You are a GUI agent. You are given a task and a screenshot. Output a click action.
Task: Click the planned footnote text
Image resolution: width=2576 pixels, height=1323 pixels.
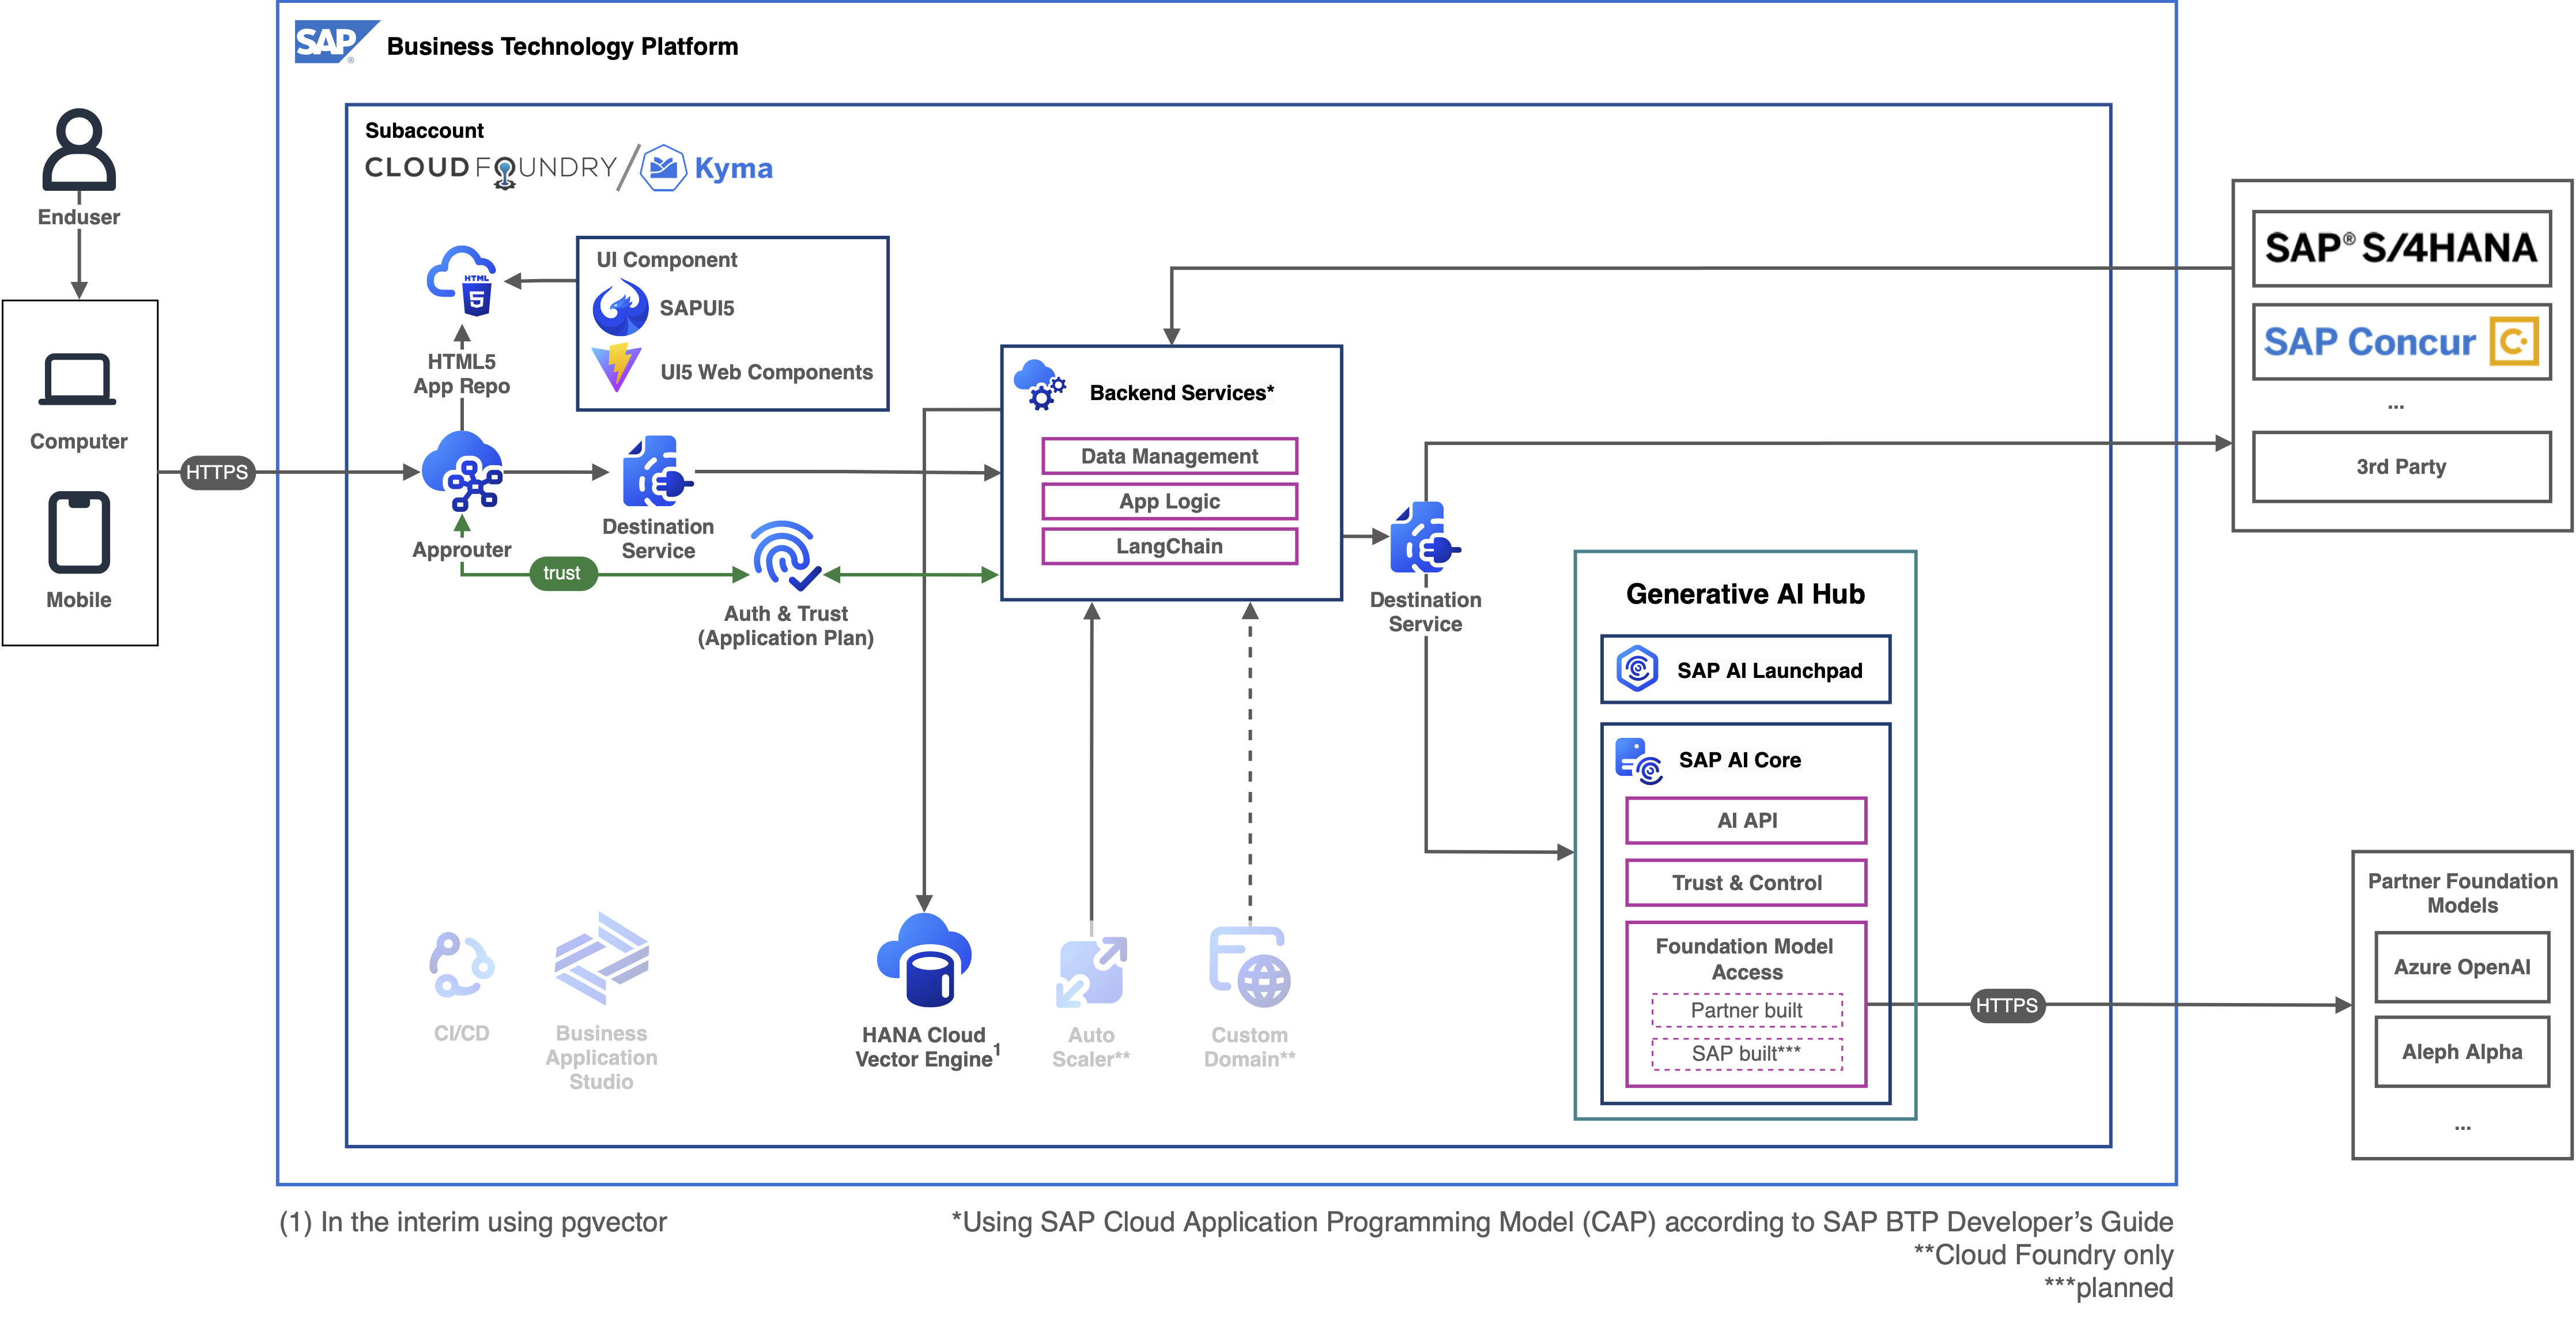click(x=2108, y=1287)
